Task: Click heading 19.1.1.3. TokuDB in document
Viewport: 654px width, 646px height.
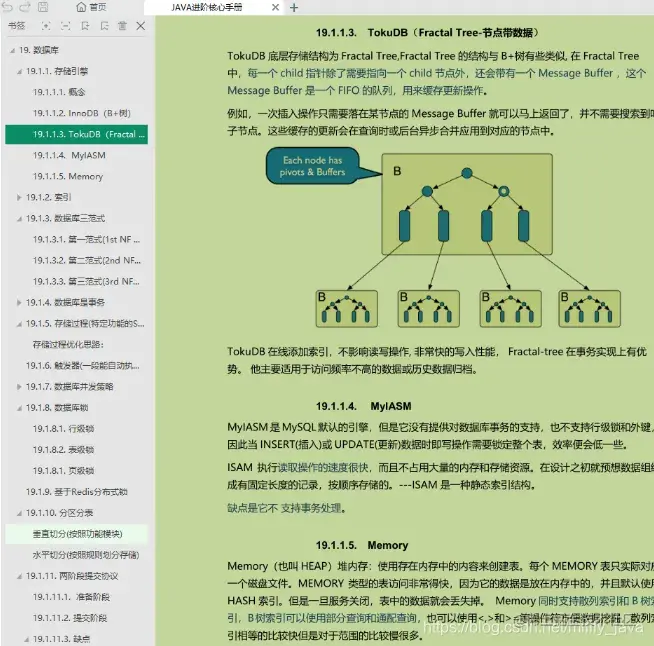Action: click(x=427, y=33)
